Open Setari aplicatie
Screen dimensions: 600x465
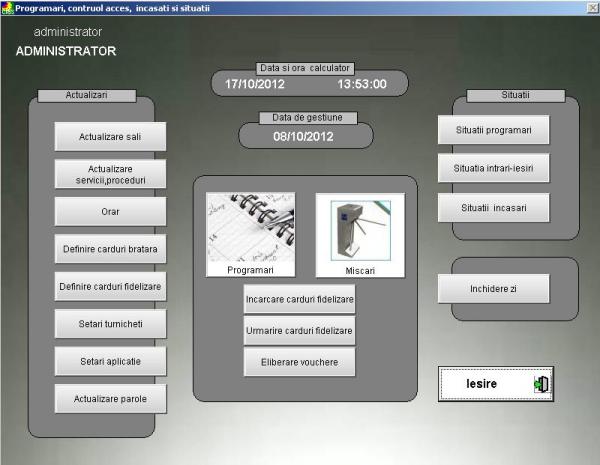[110, 361]
